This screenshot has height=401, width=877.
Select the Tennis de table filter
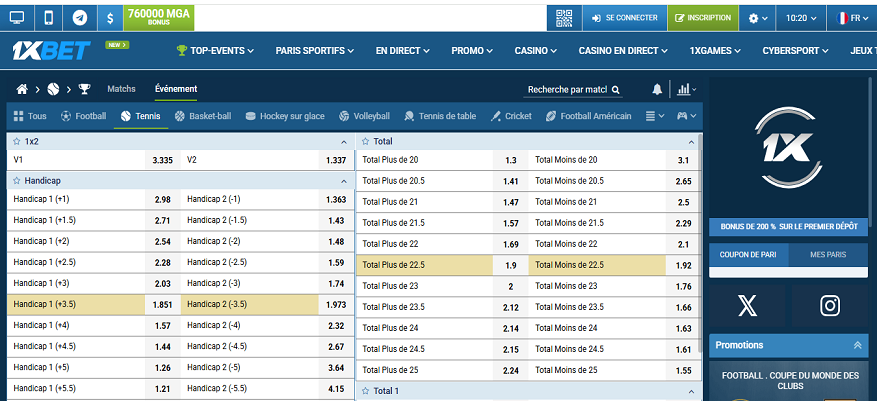440,116
